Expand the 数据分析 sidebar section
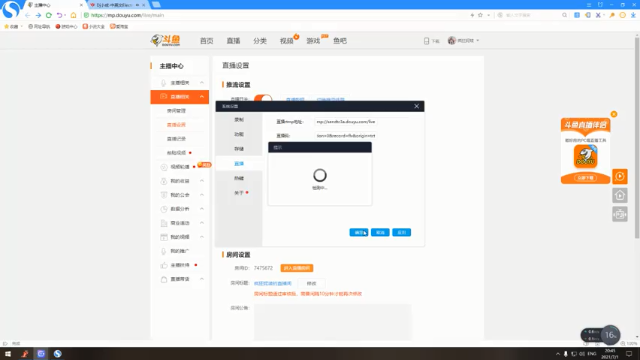 pyautogui.click(x=202, y=209)
